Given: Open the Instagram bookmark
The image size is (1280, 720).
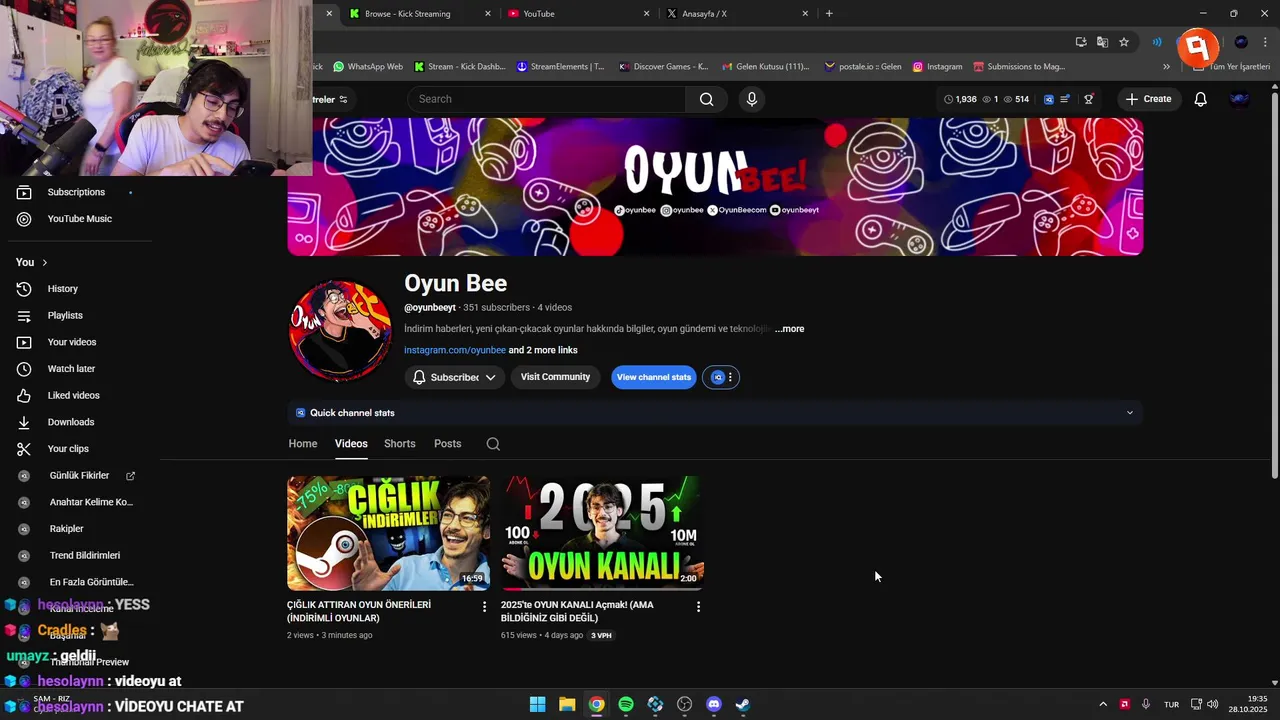Looking at the screenshot, I should pyautogui.click(x=937, y=67).
